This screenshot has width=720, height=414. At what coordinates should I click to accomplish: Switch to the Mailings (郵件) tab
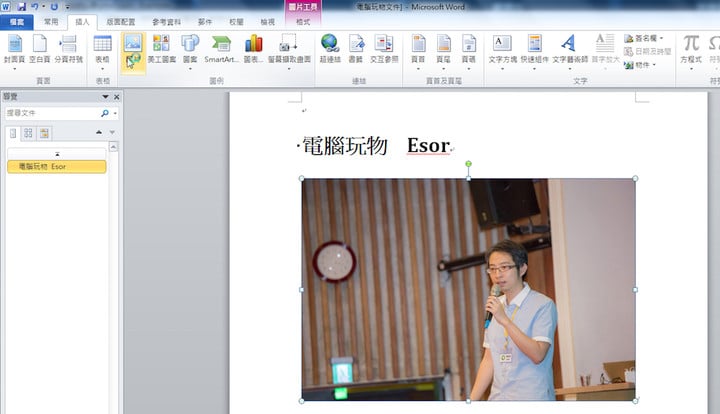pyautogui.click(x=205, y=22)
